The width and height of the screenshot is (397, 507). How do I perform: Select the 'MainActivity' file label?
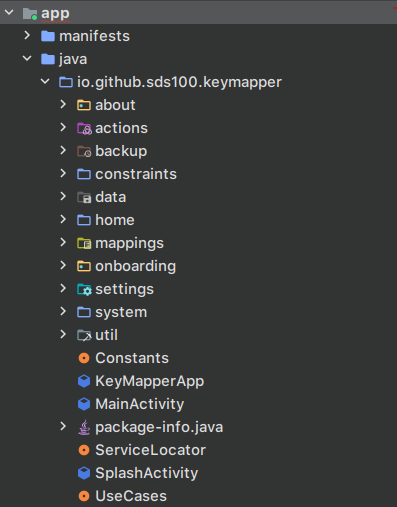[140, 404]
